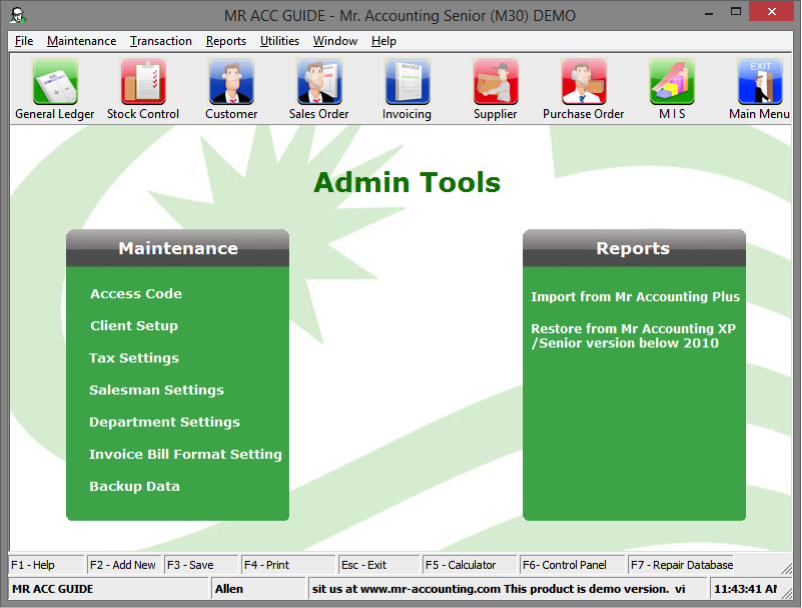The image size is (802, 608).
Task: Minimize the MR ACC GUIDE window
Action: 709,12
